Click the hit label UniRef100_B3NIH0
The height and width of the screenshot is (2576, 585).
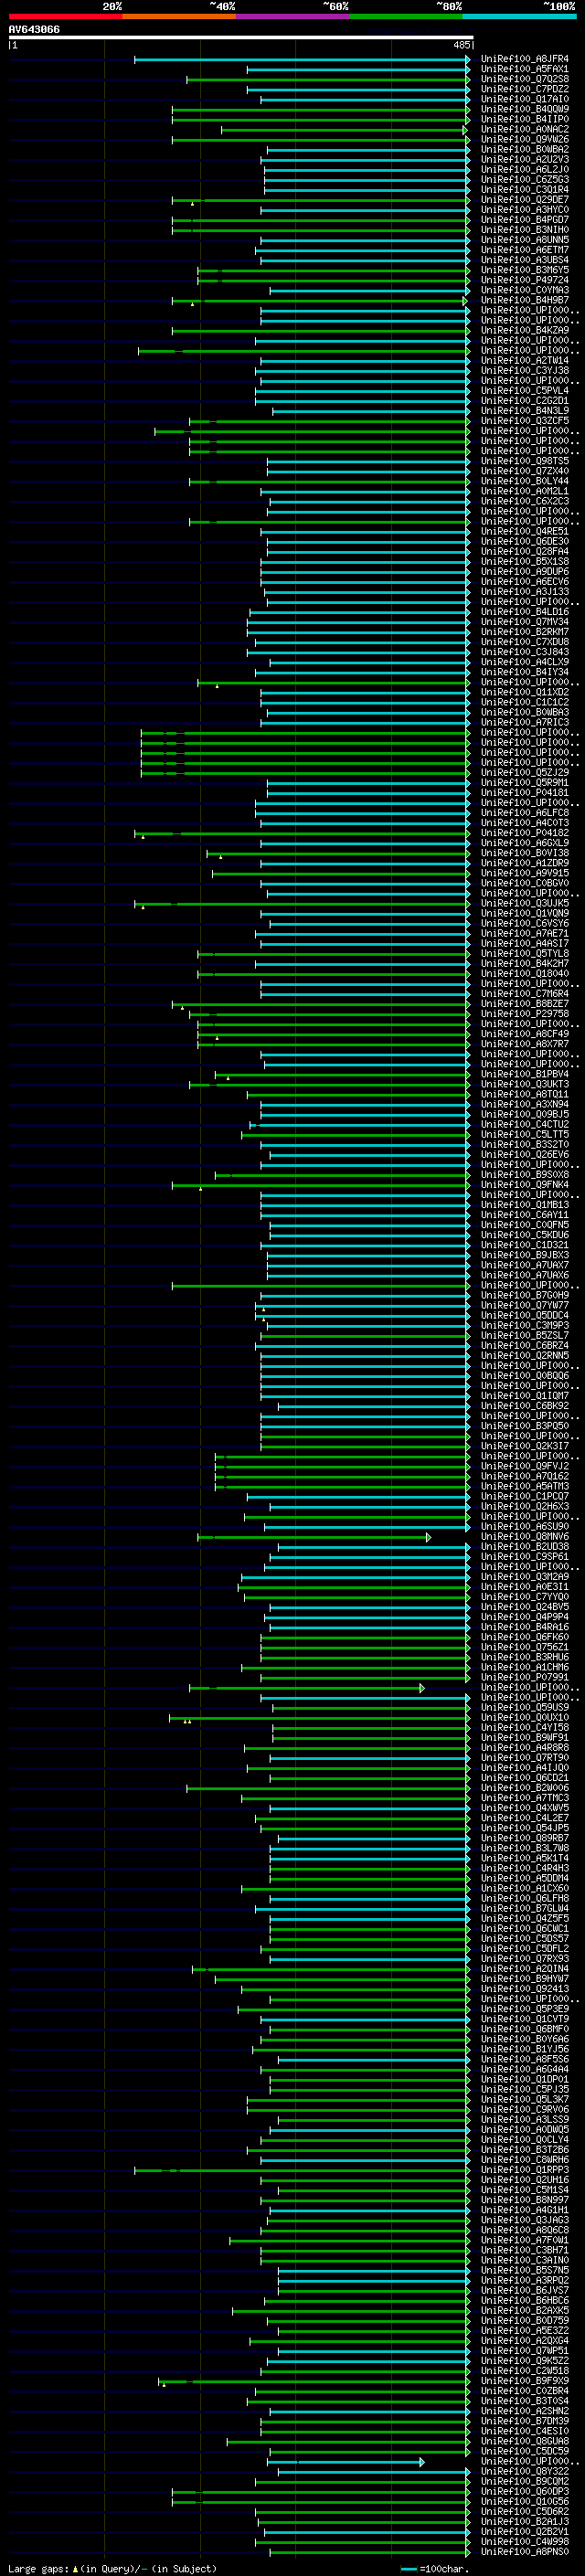525,229
